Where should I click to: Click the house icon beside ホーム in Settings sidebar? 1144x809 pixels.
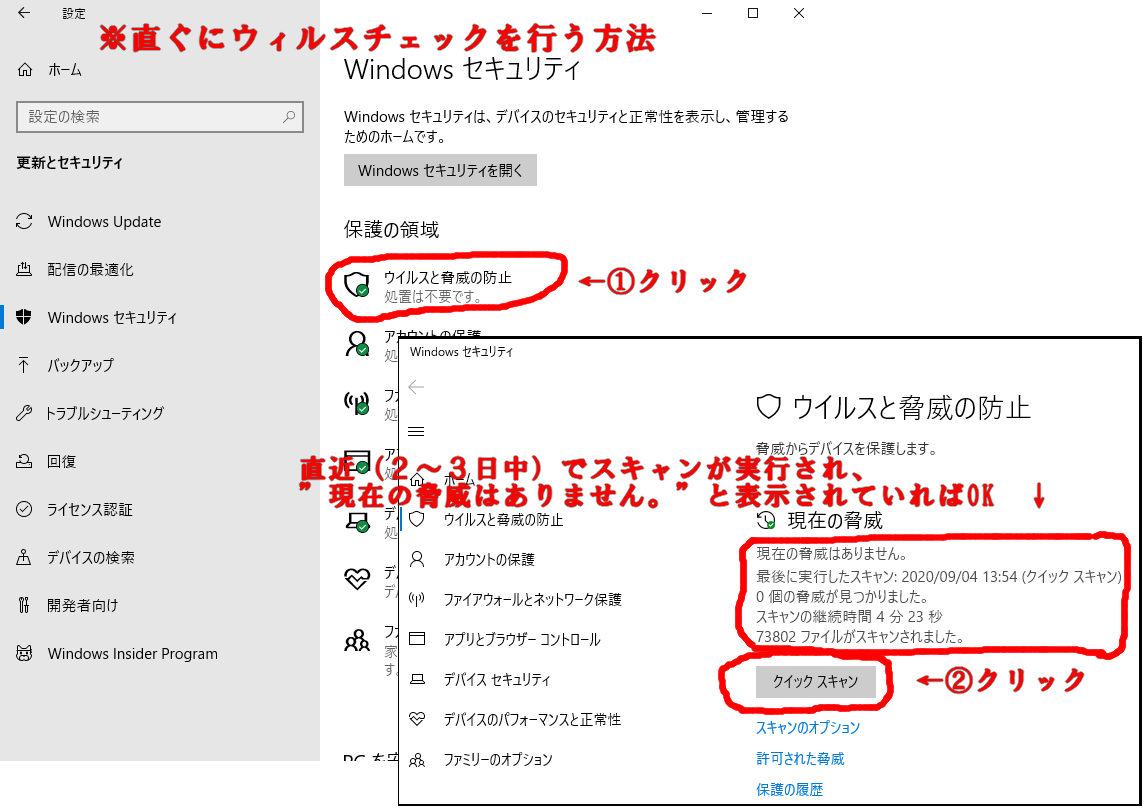[25, 70]
